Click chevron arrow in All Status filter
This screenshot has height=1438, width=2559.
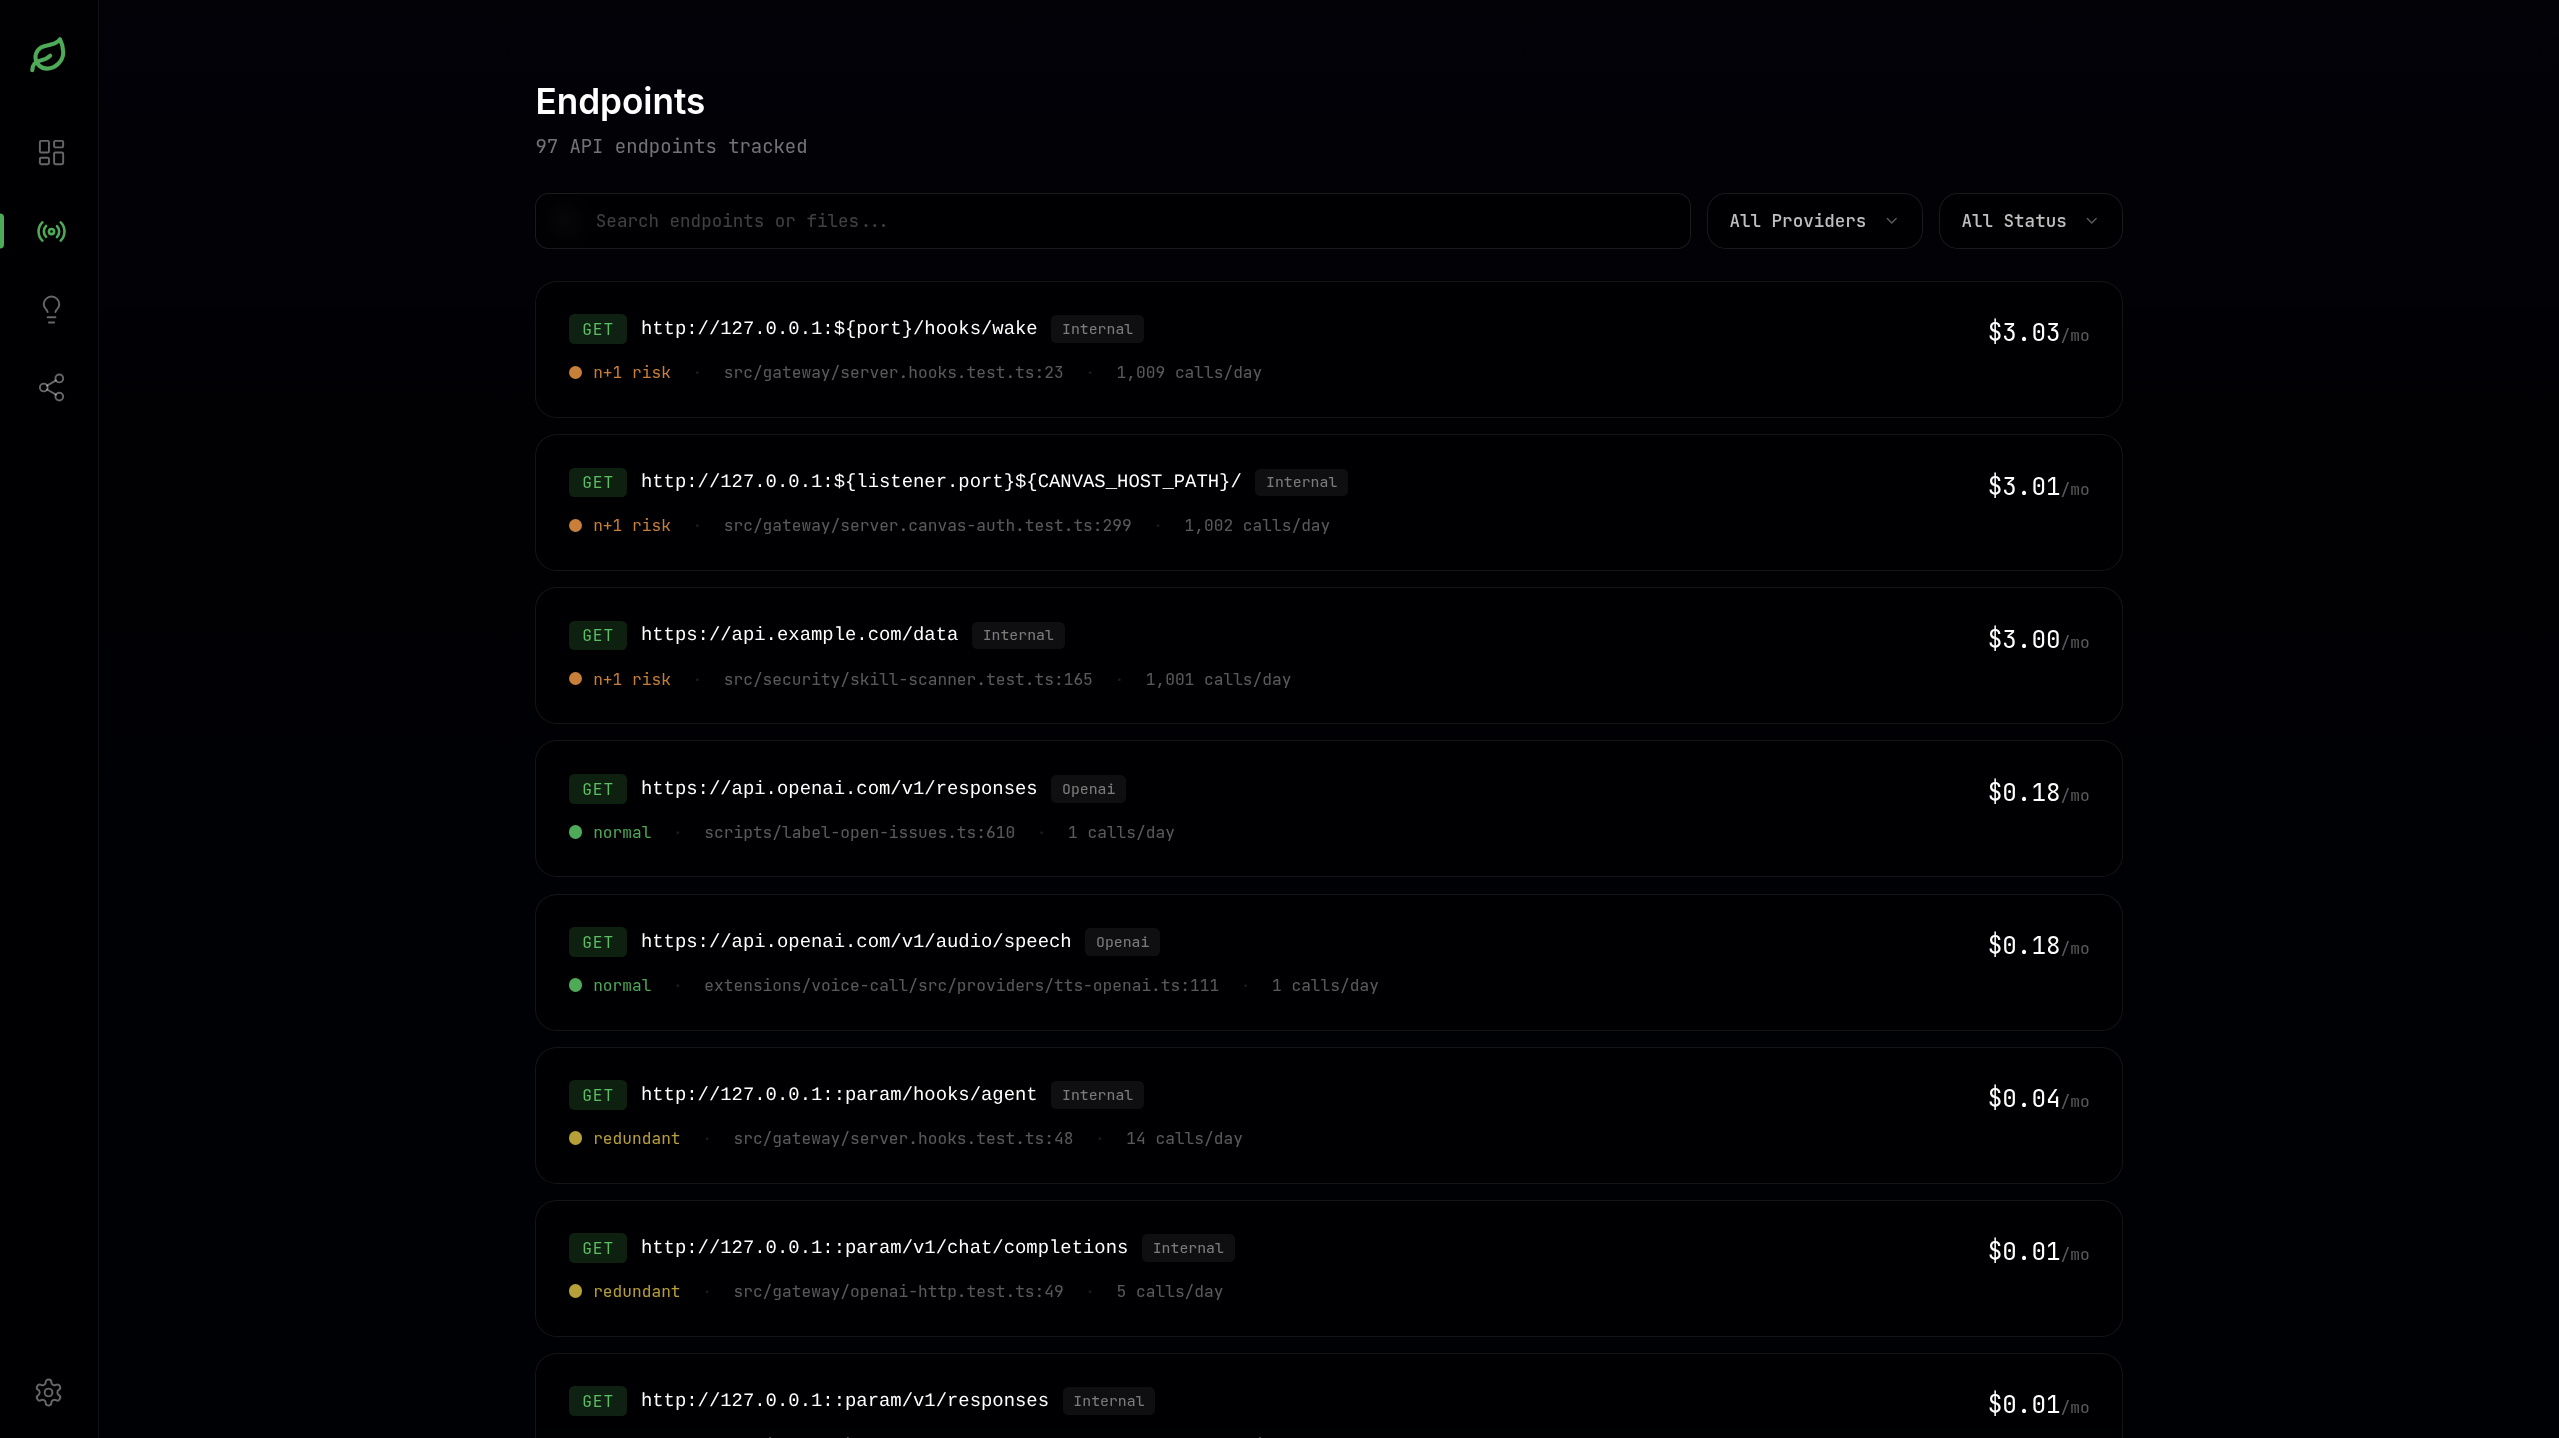pos(2091,221)
